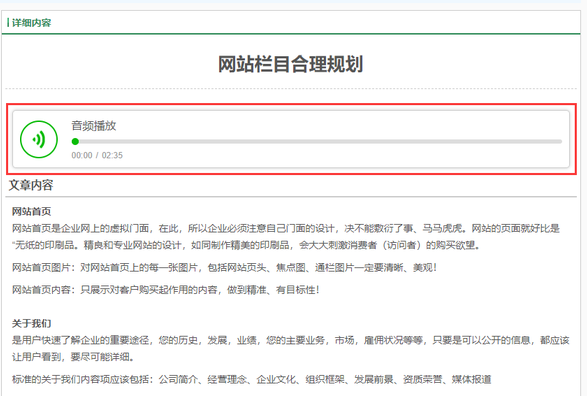The width and height of the screenshot is (587, 410).
Task: Click the line starting 让用户看到
Action: coord(73,357)
